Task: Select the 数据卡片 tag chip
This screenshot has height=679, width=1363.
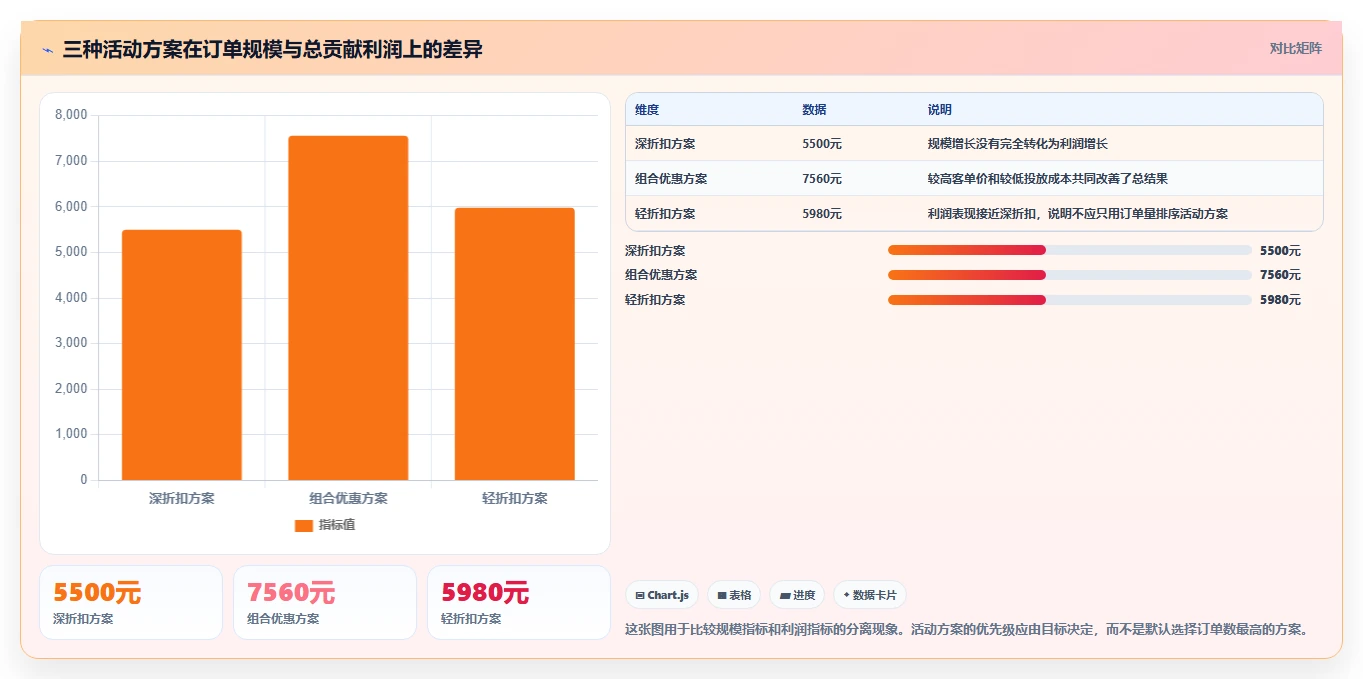Action: click(x=870, y=595)
